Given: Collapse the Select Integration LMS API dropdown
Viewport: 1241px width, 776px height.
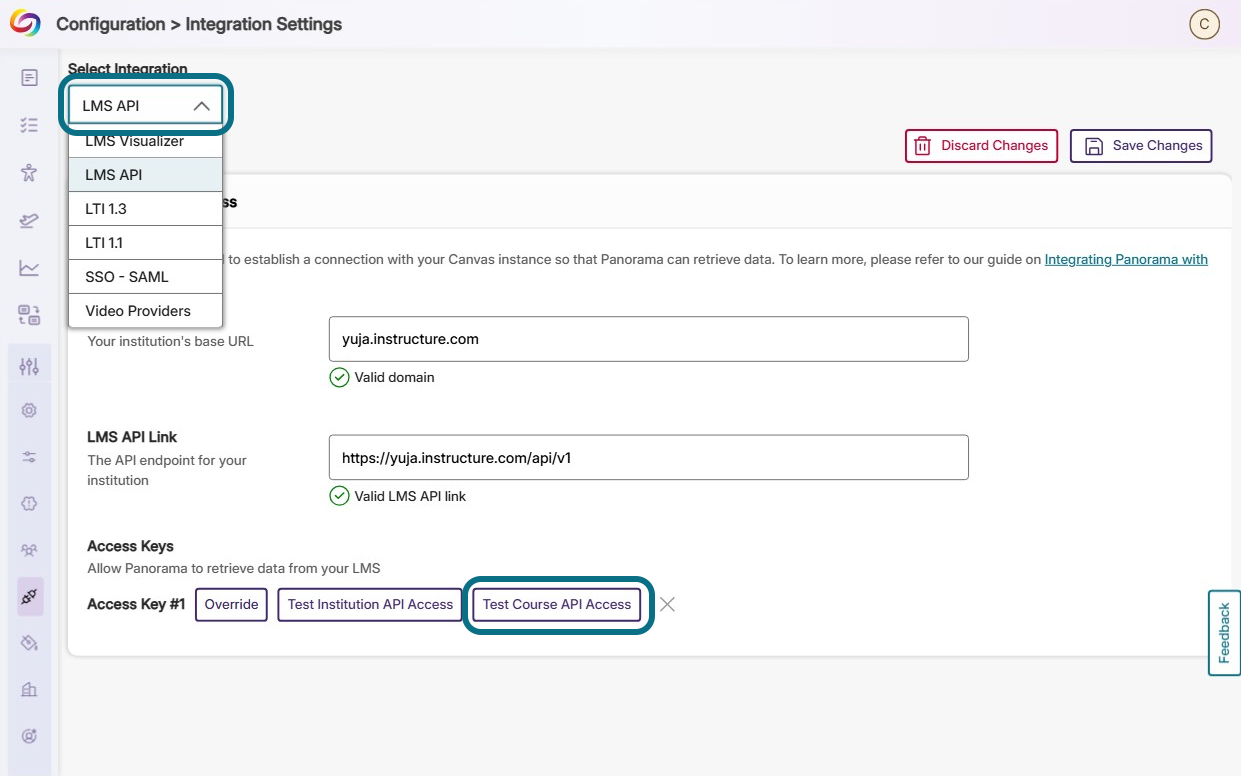Looking at the screenshot, I should click(145, 105).
